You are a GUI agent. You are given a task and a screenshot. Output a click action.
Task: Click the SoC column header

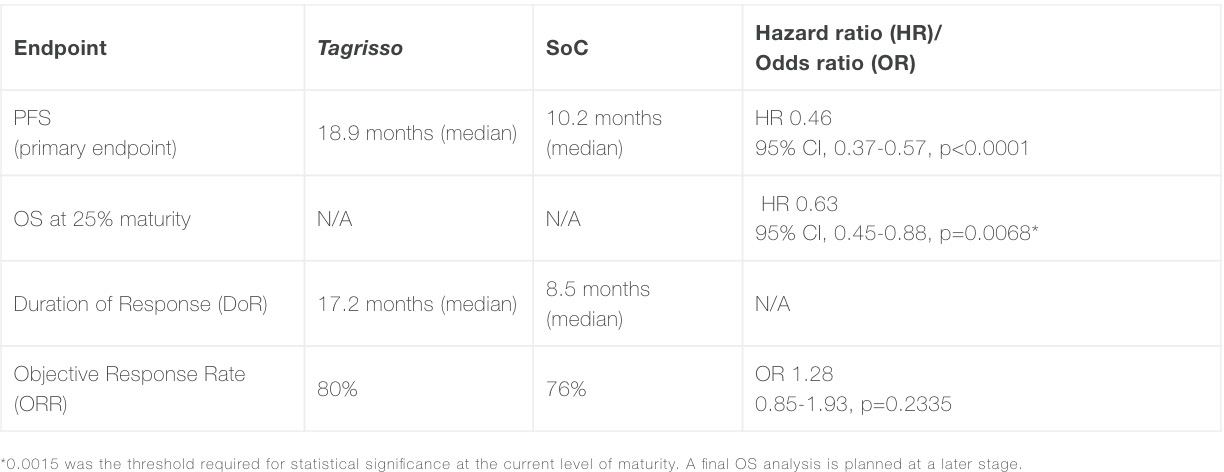pyautogui.click(x=567, y=48)
